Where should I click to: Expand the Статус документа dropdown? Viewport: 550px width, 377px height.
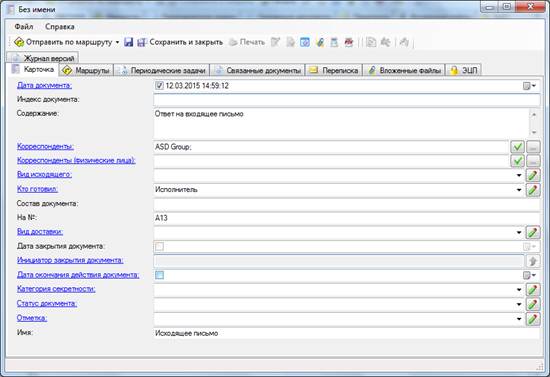519,304
